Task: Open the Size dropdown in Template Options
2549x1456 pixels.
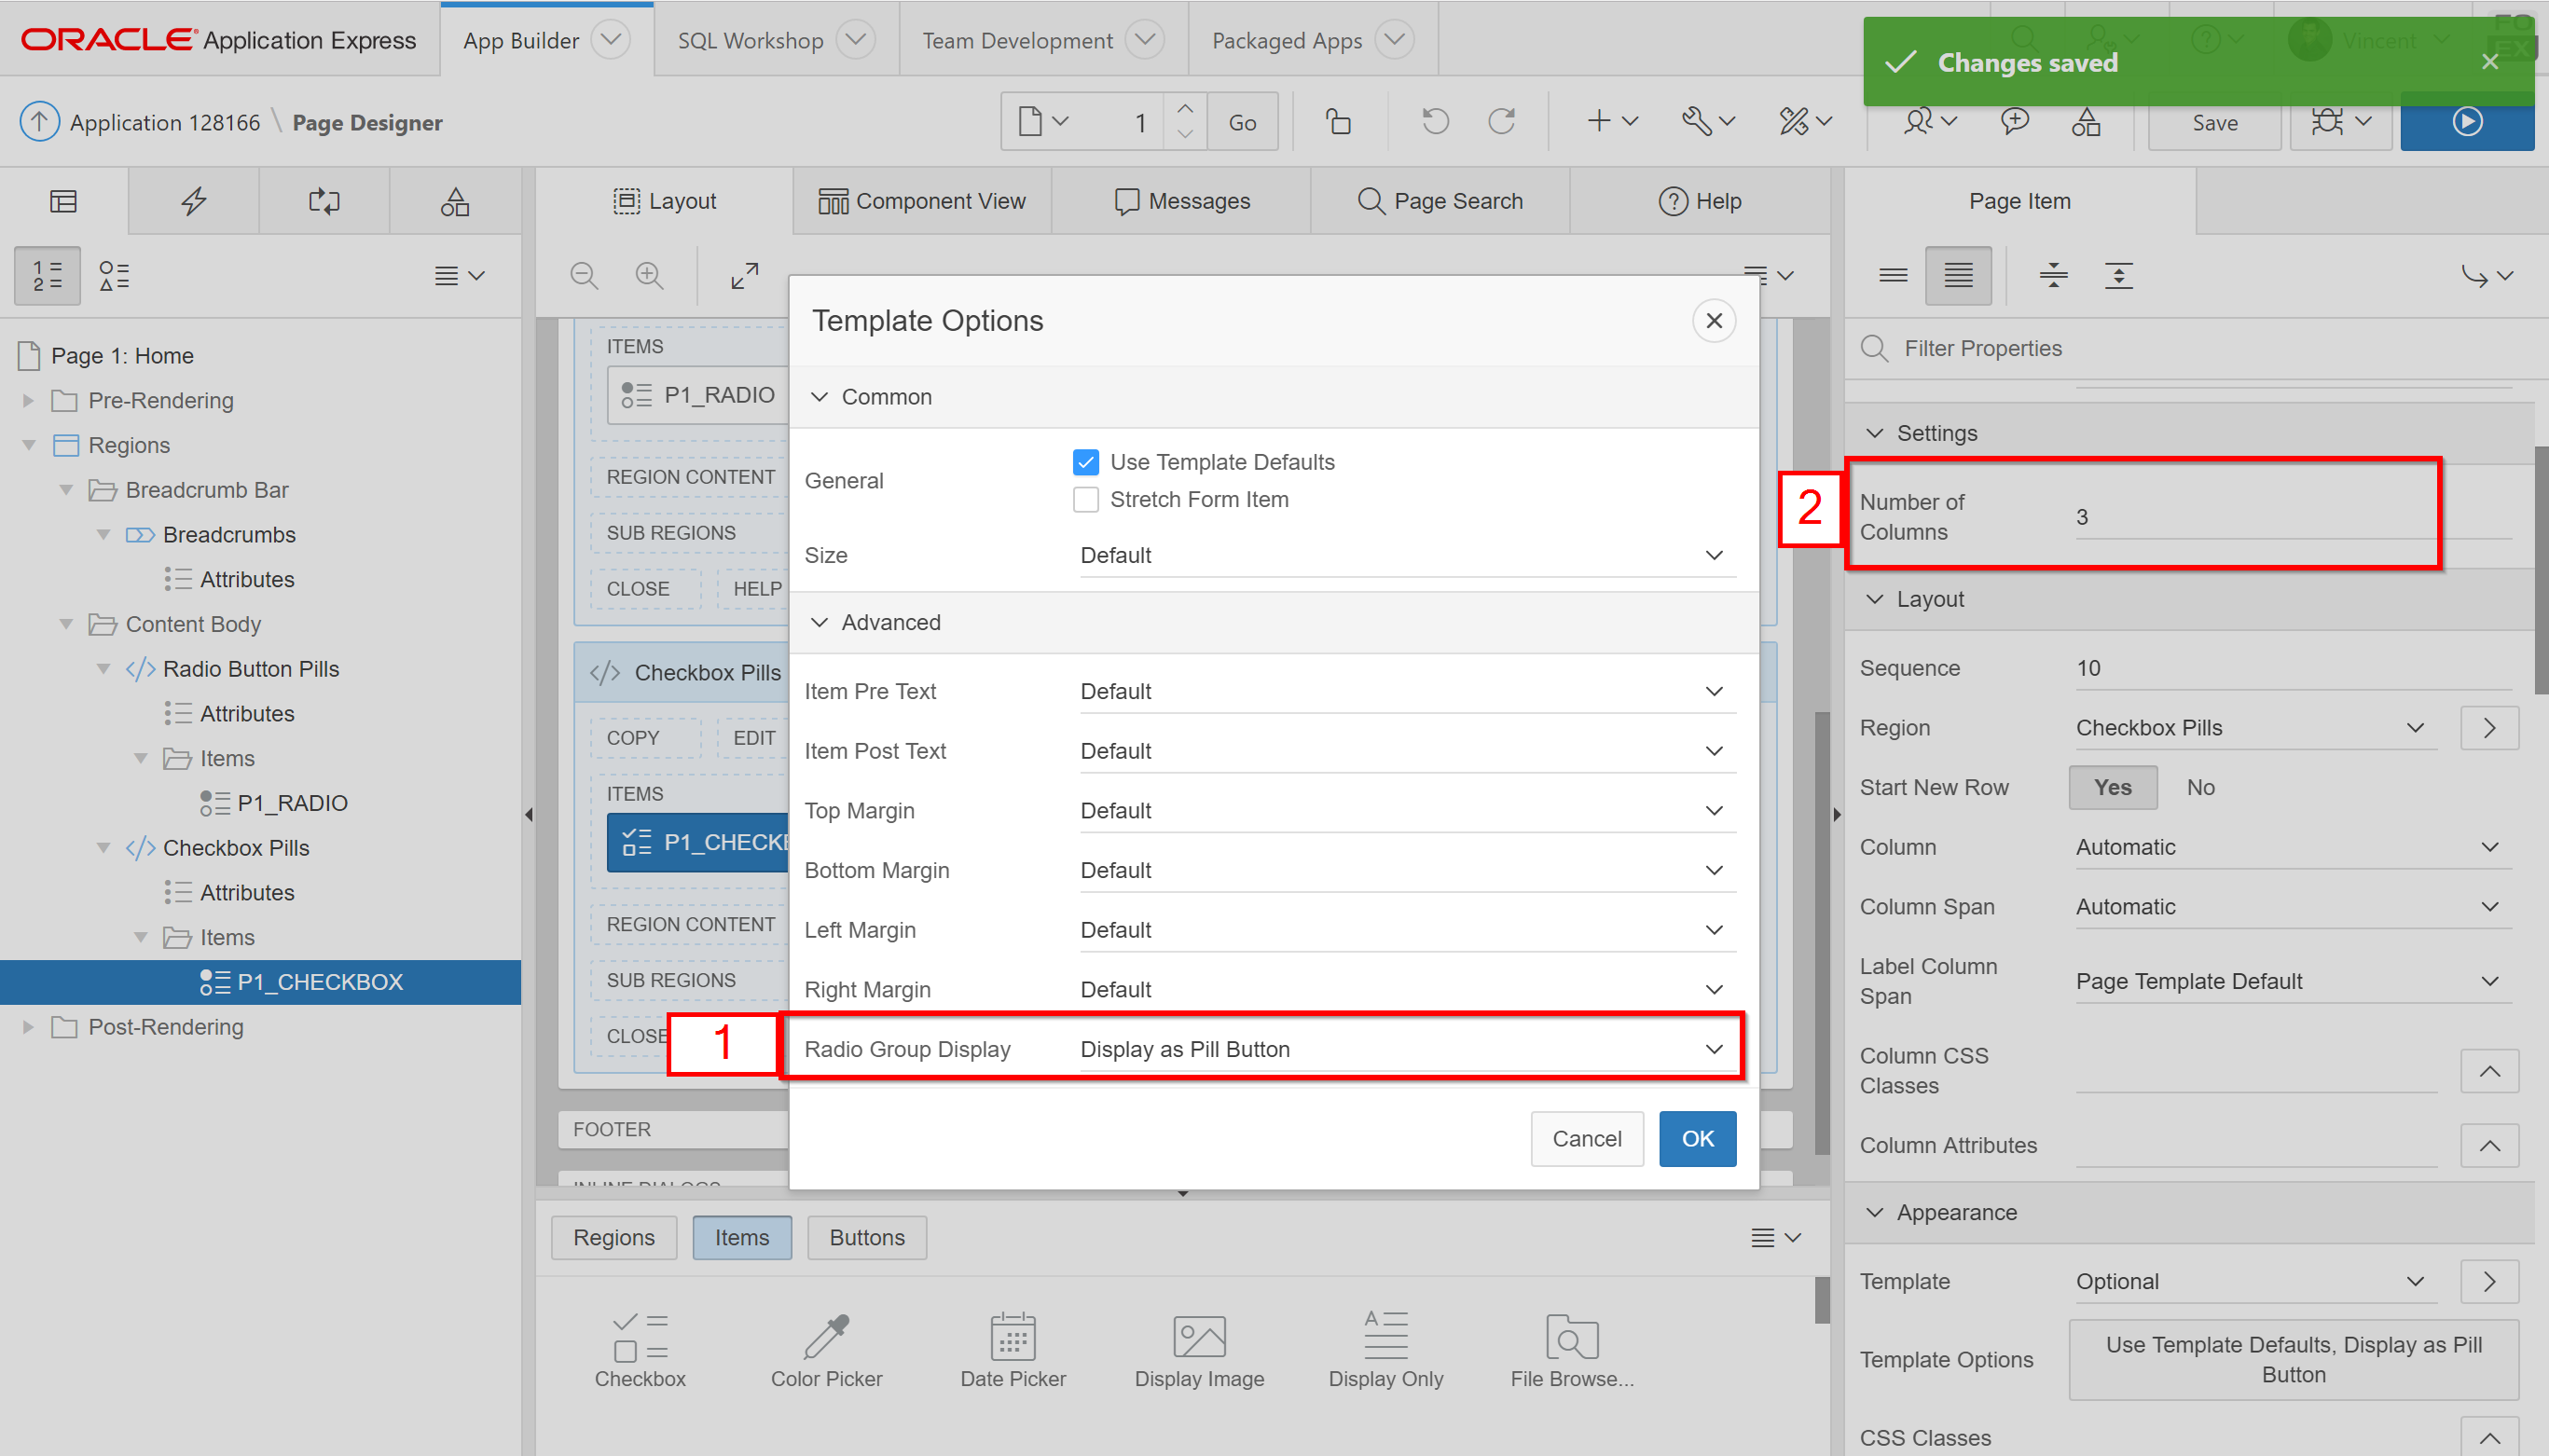Action: [x=1406, y=555]
